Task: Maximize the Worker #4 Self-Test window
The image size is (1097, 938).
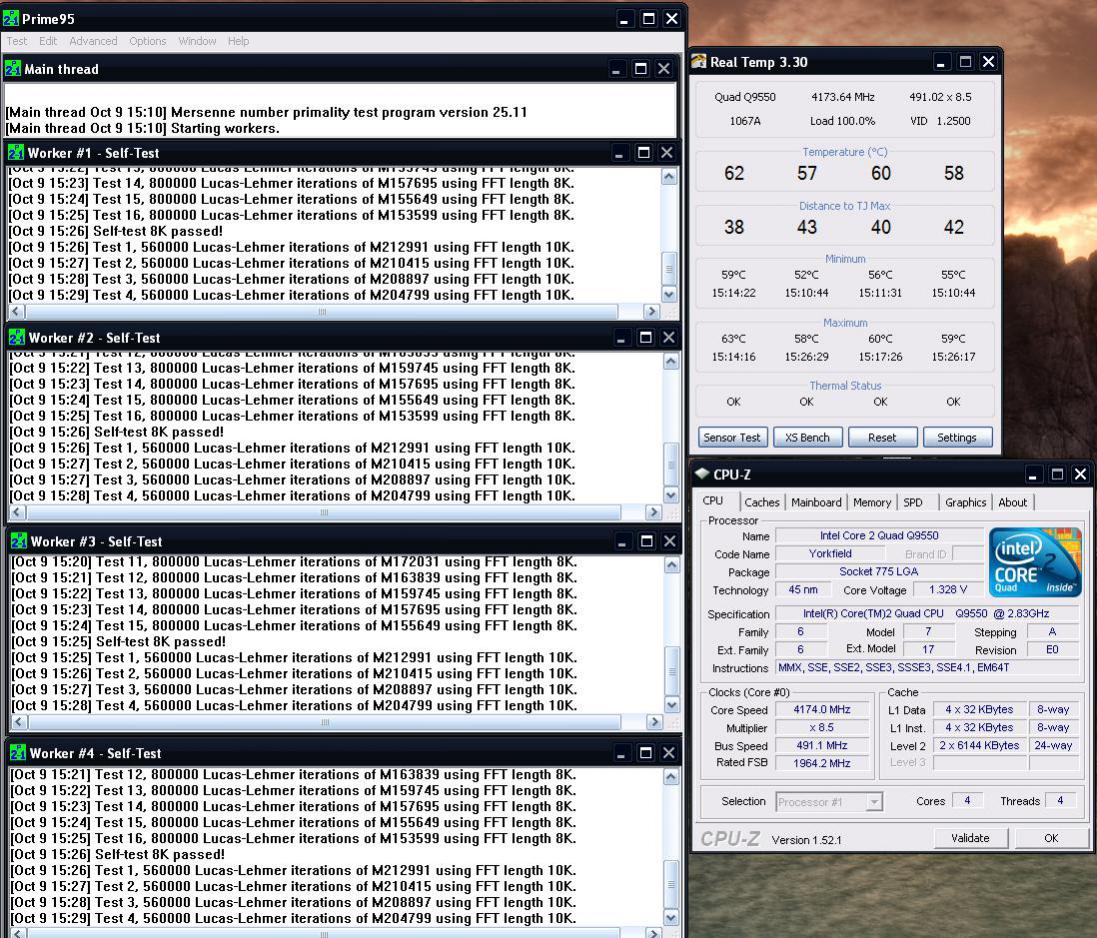Action: coord(646,753)
